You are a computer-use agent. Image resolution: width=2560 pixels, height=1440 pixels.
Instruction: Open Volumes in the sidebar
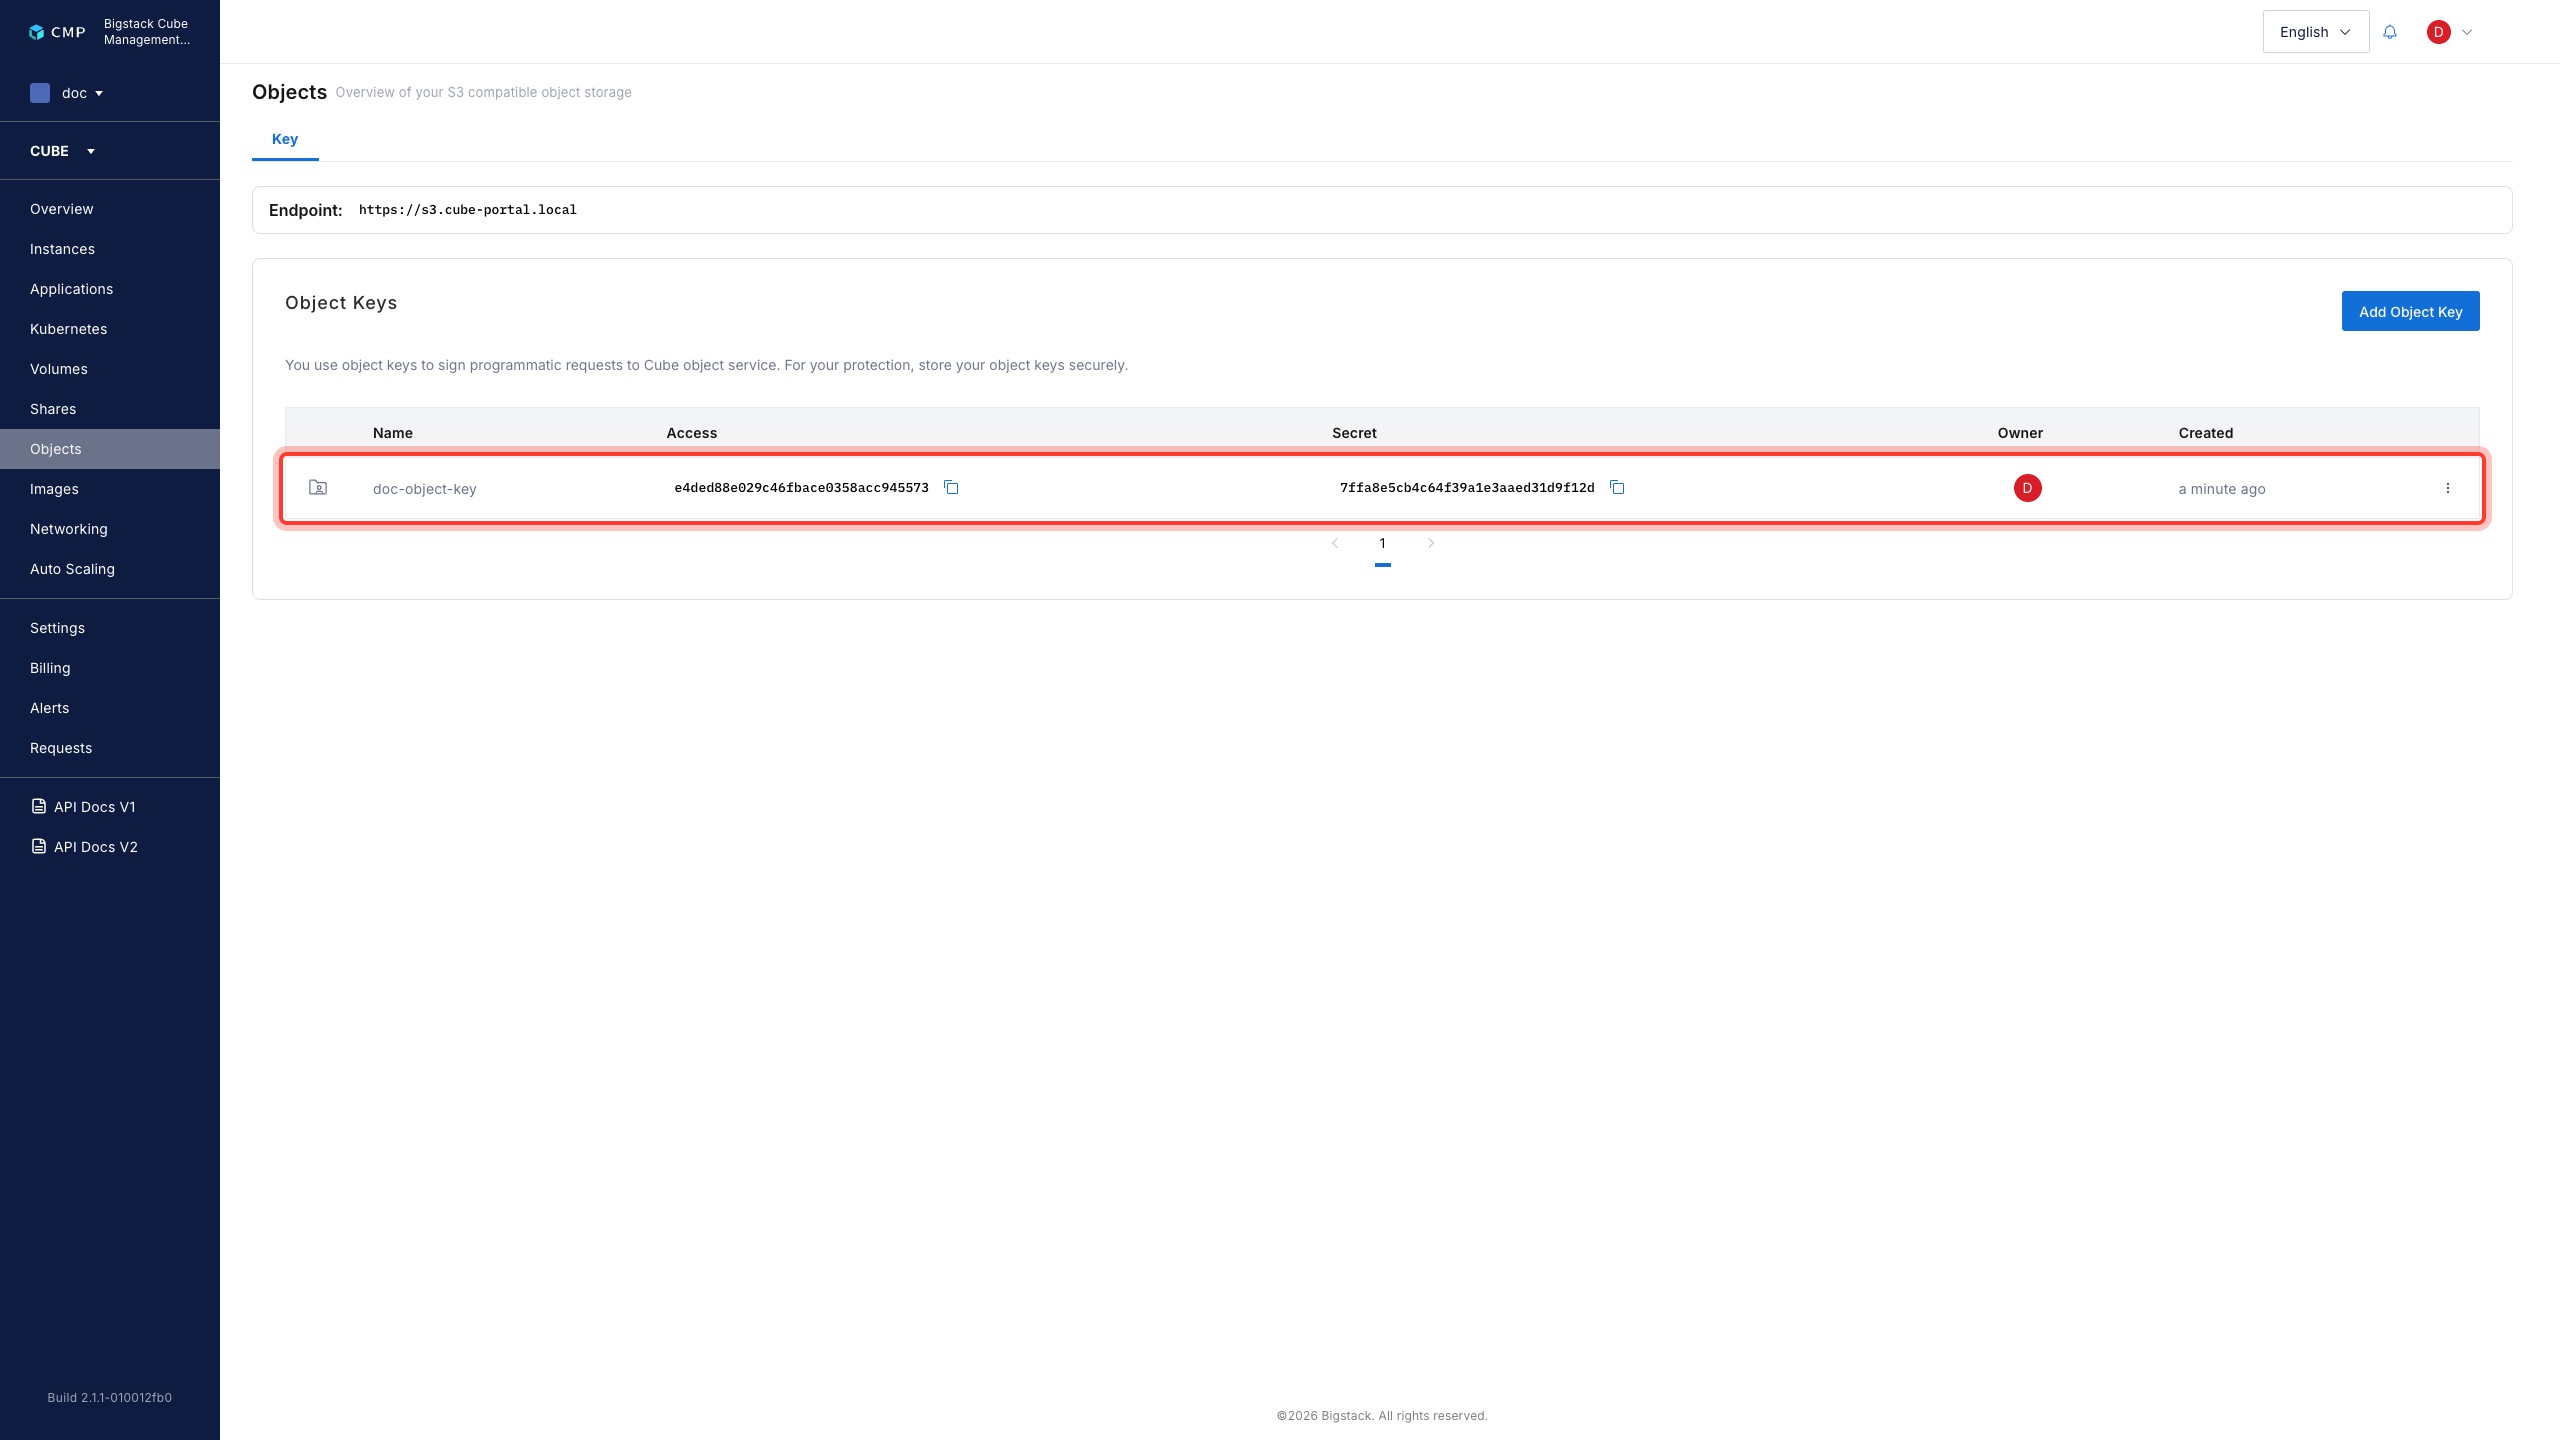pyautogui.click(x=110, y=369)
